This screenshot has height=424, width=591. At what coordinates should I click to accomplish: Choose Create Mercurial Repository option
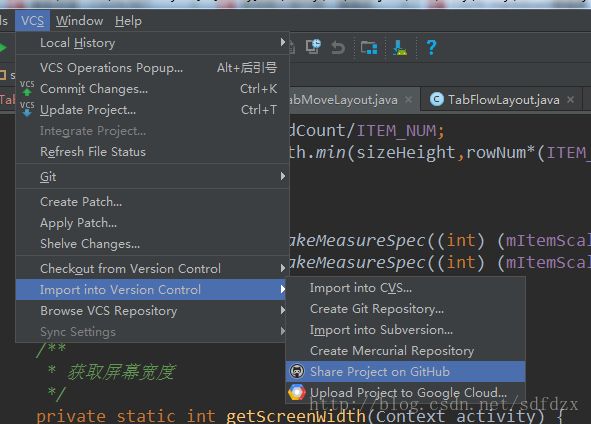point(406,351)
